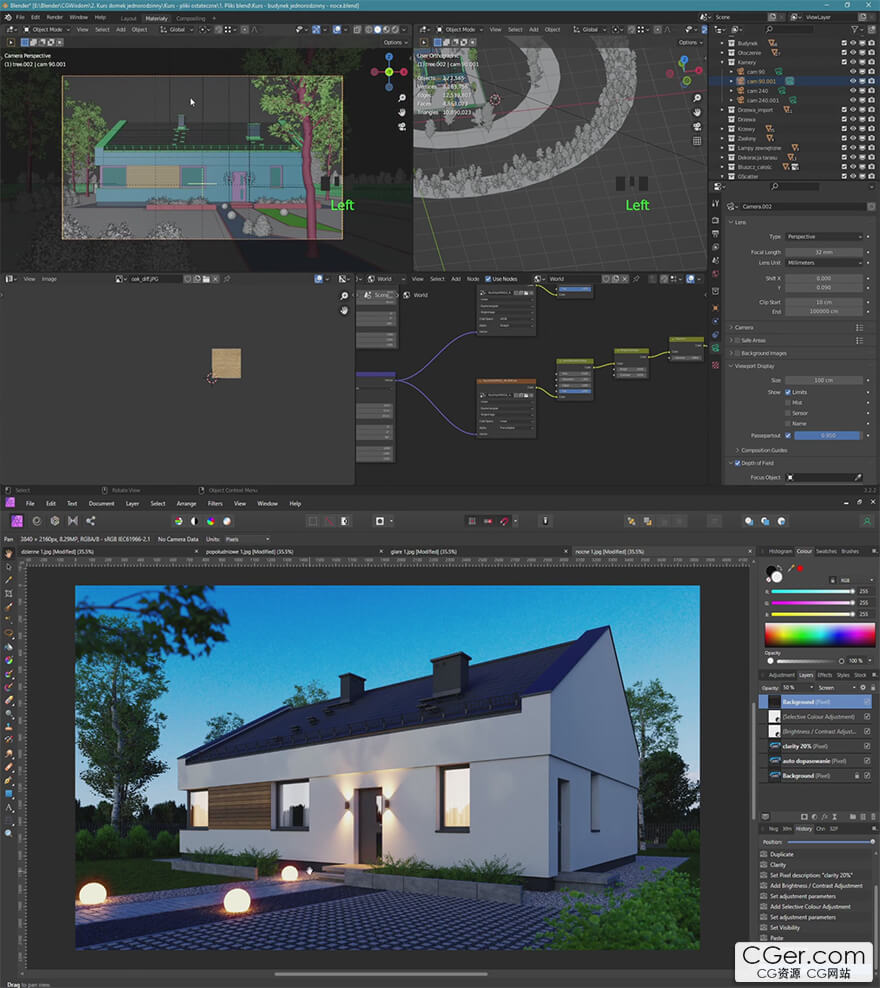Image resolution: width=880 pixels, height=988 pixels.
Task: Uncheck the Limits checkbox
Action: tap(788, 392)
